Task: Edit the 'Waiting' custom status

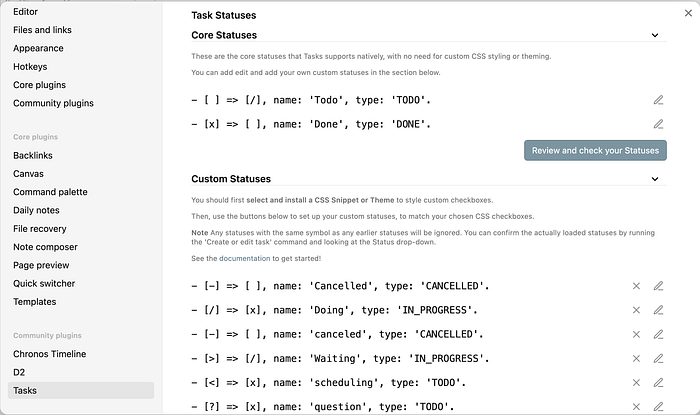Action: pos(658,358)
